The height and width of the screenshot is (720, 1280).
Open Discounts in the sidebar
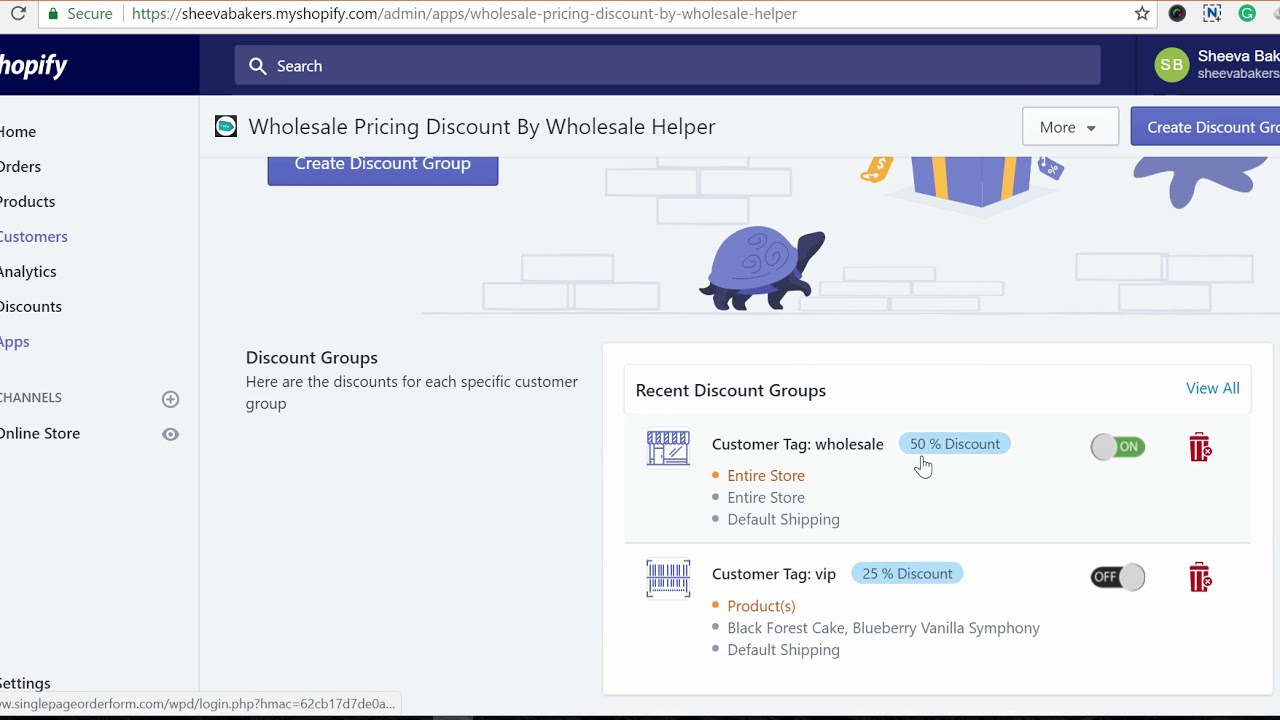tap(31, 307)
